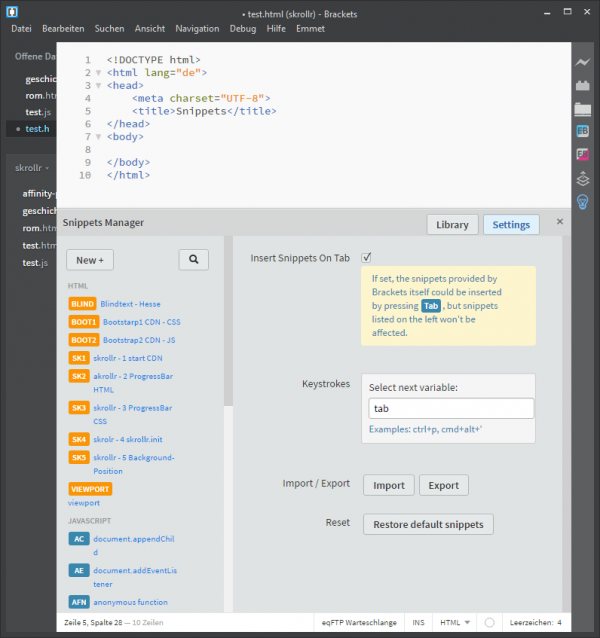The image size is (600, 638).
Task: Select the SK1 snippet badge
Action: [79, 358]
